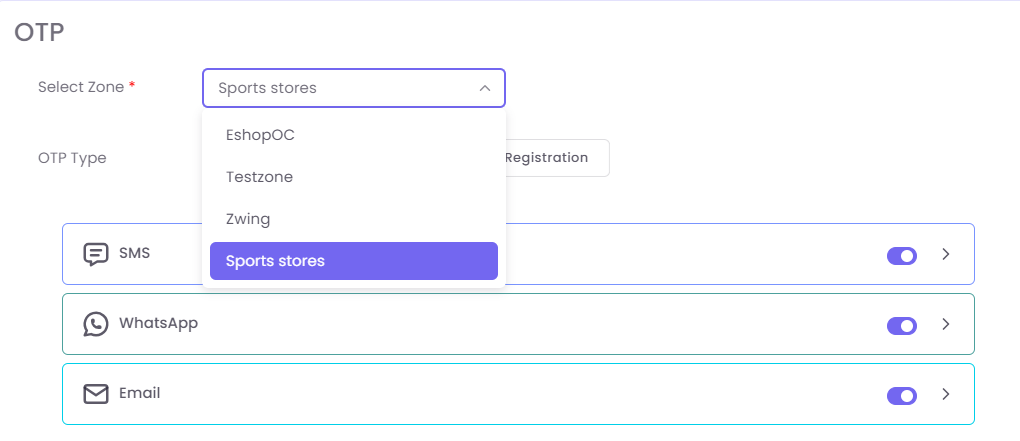Toggle the SMS OTP switch
The image size is (1020, 441).
[x=901, y=256]
